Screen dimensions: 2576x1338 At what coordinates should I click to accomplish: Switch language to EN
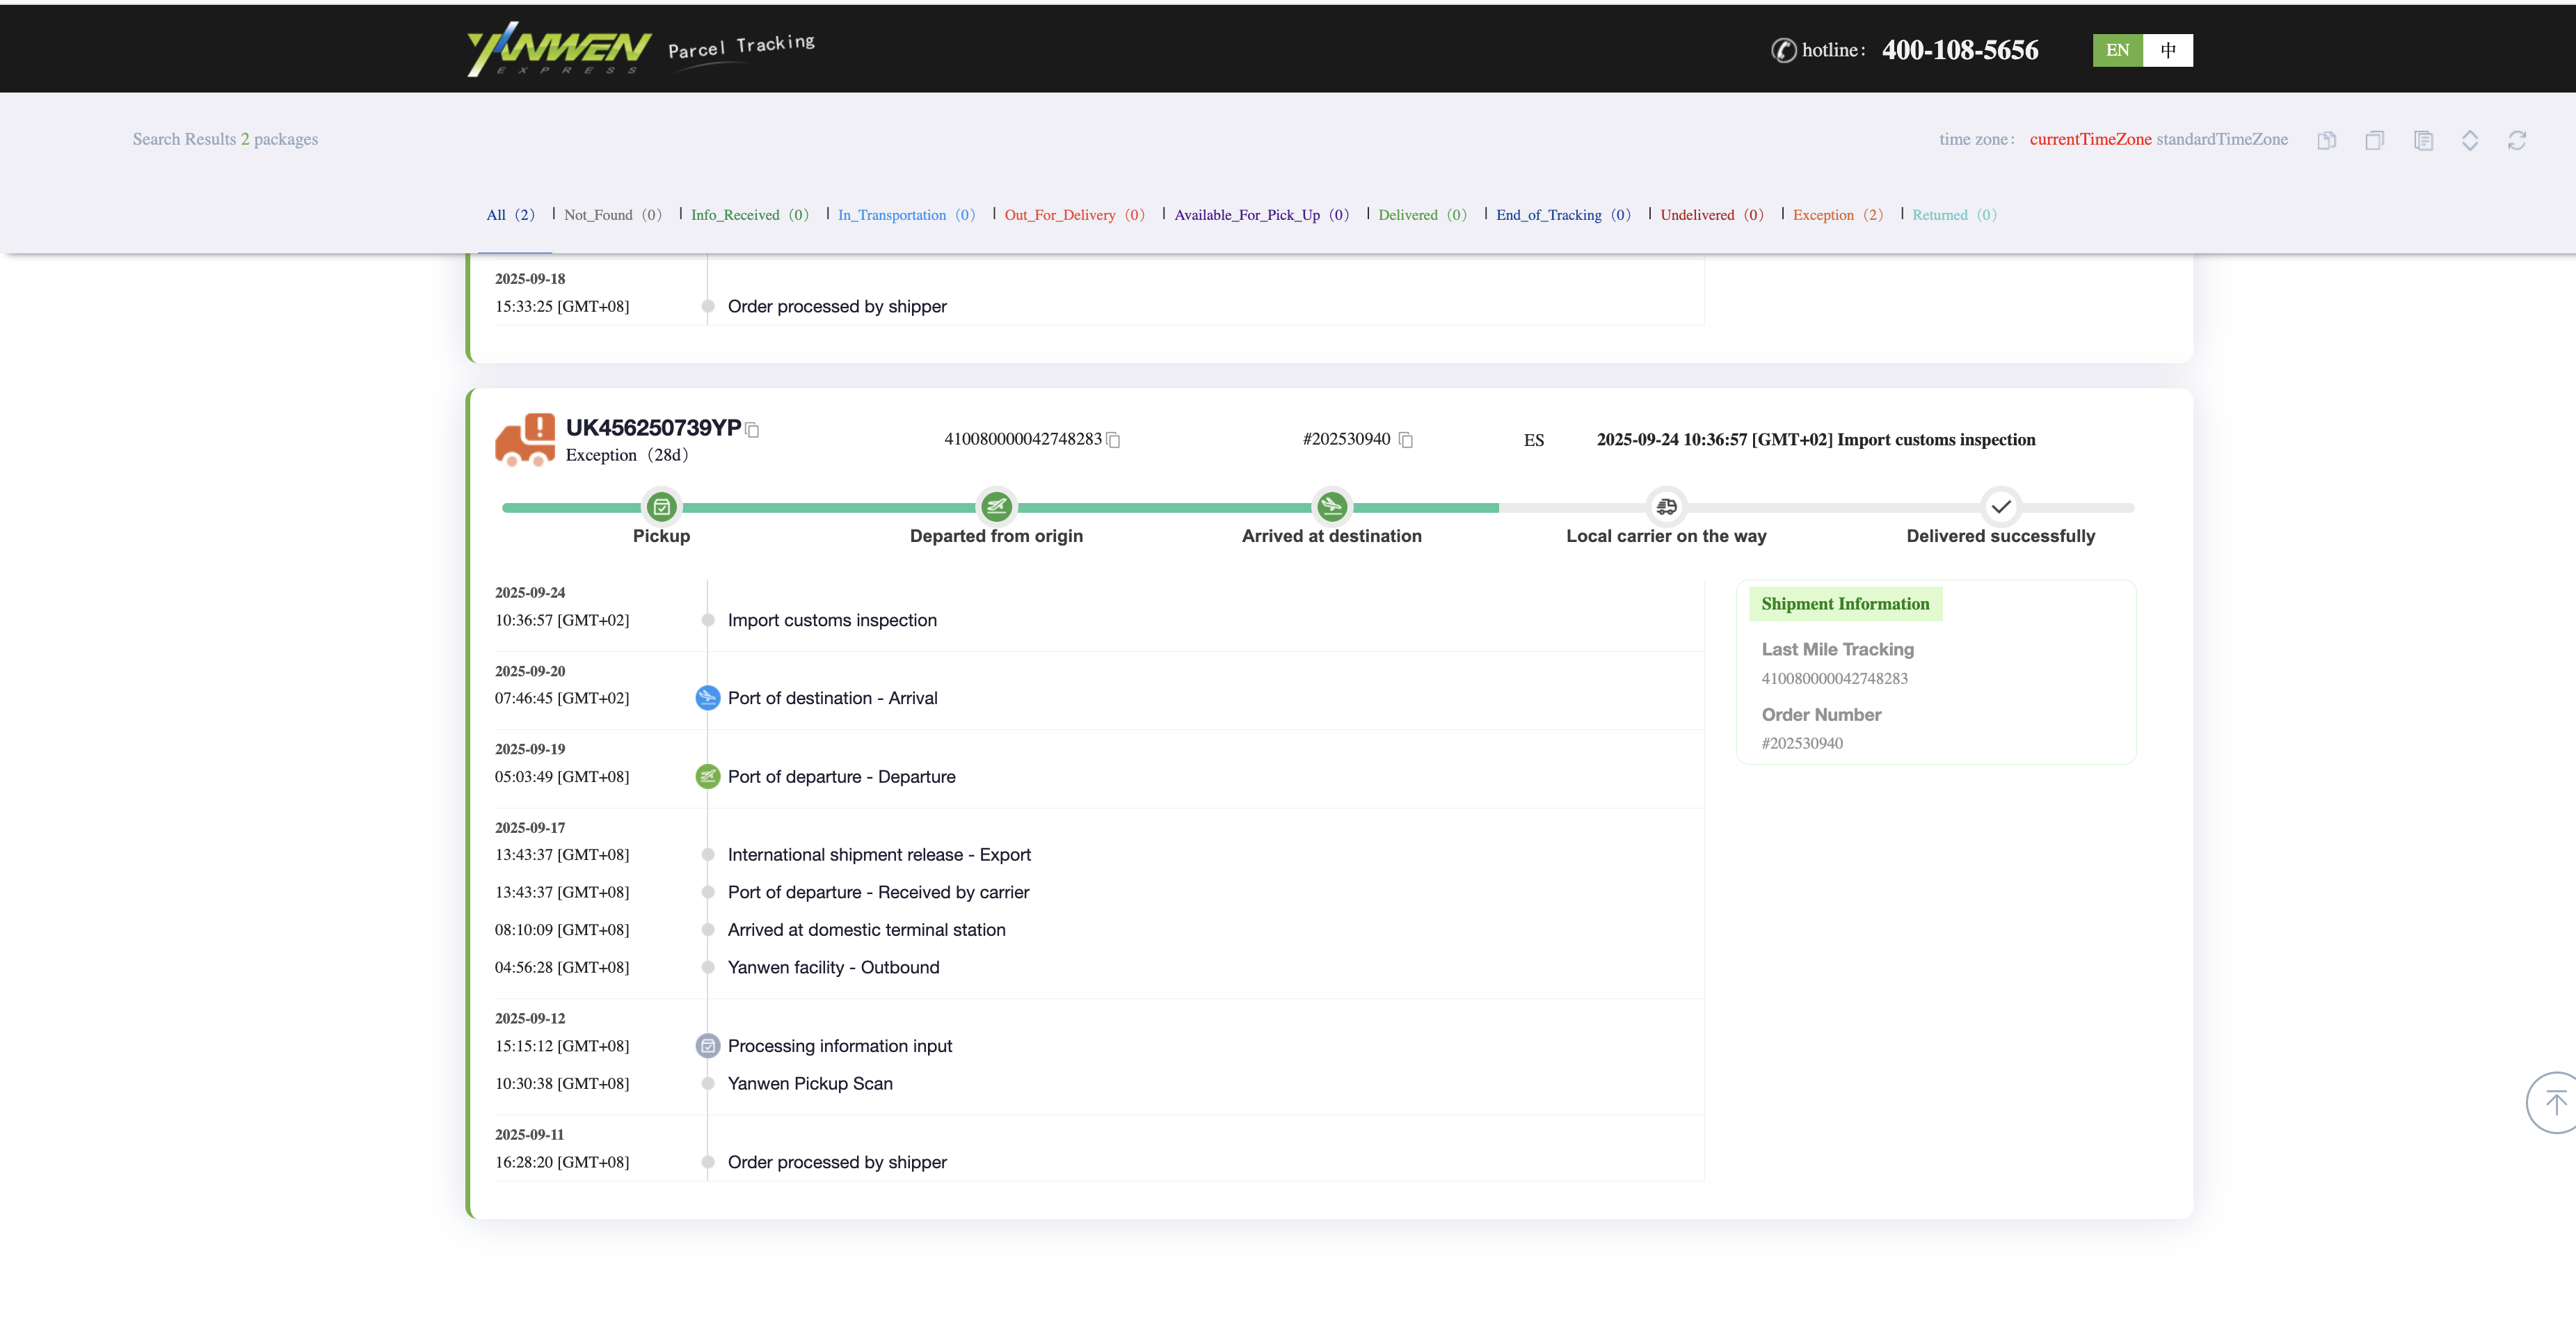coord(2116,50)
